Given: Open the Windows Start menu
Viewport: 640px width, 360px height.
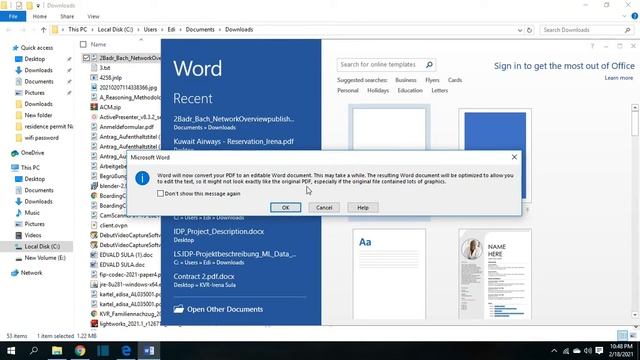Looking at the screenshot, I should (11, 351).
